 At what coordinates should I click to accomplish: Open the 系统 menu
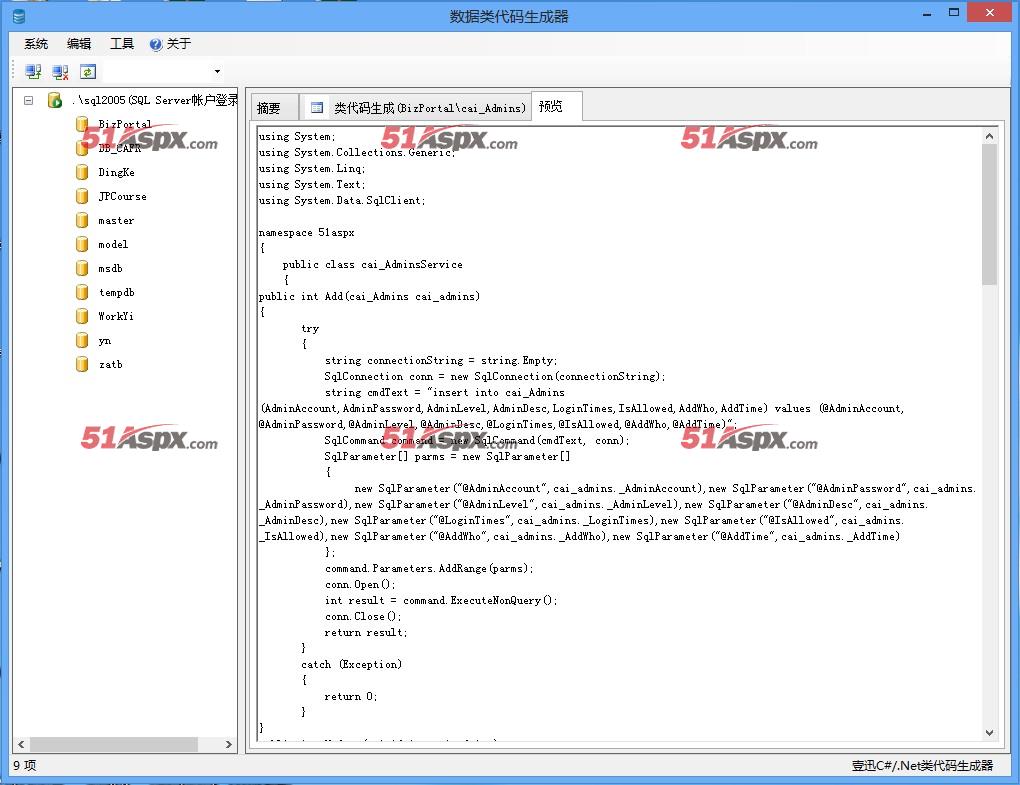36,44
